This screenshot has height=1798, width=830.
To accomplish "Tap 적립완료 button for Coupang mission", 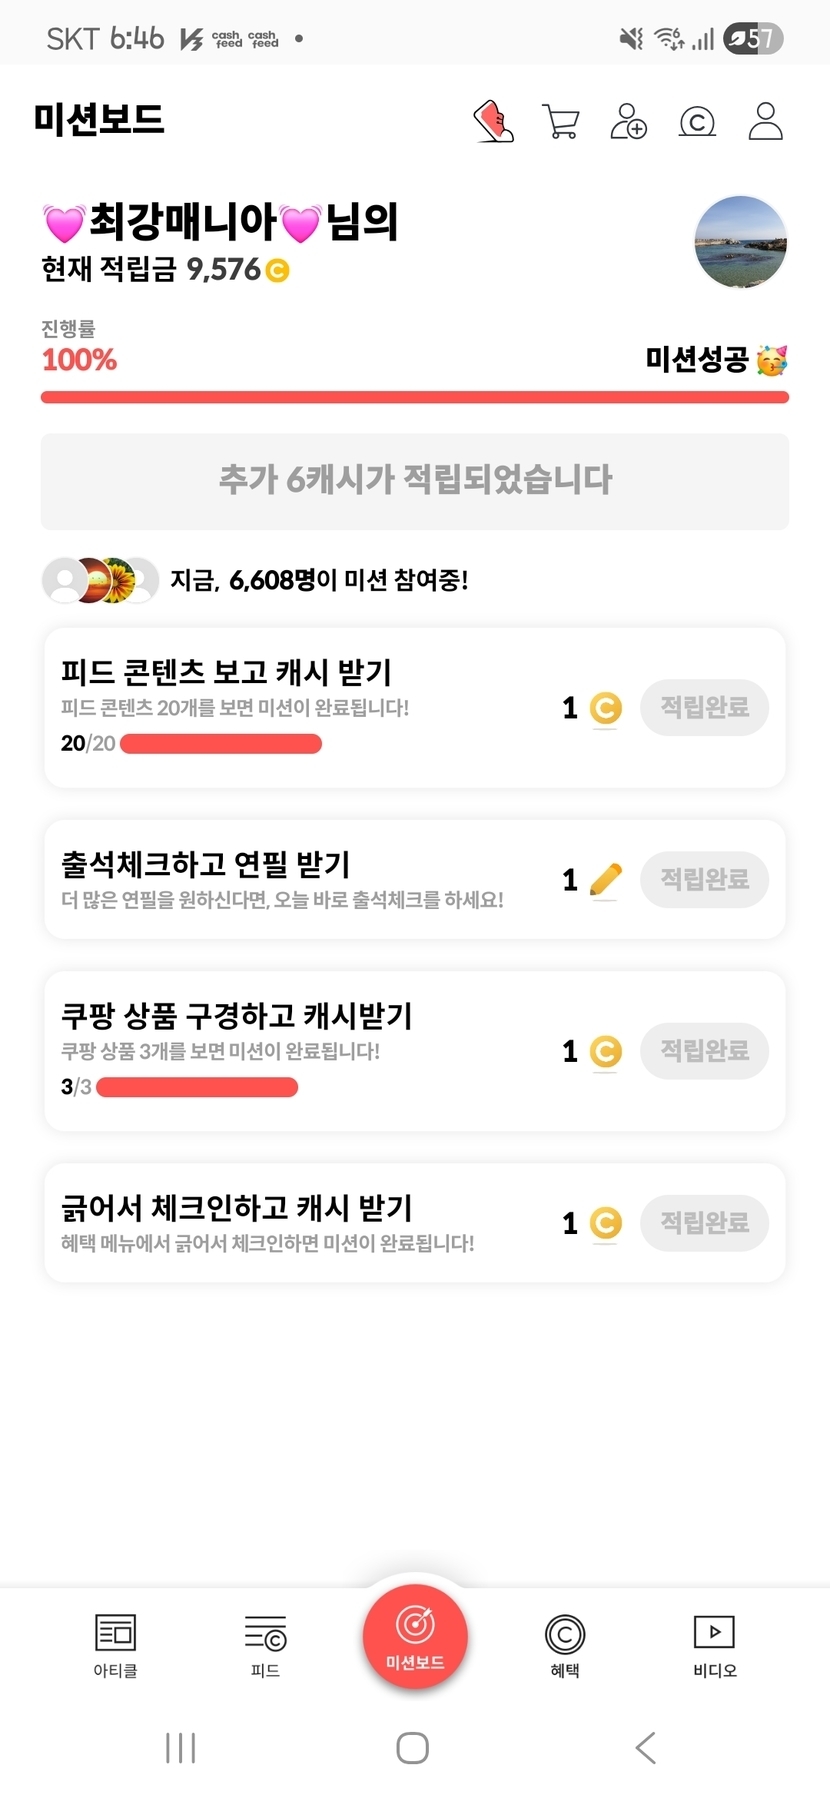I will pyautogui.click(x=704, y=1051).
